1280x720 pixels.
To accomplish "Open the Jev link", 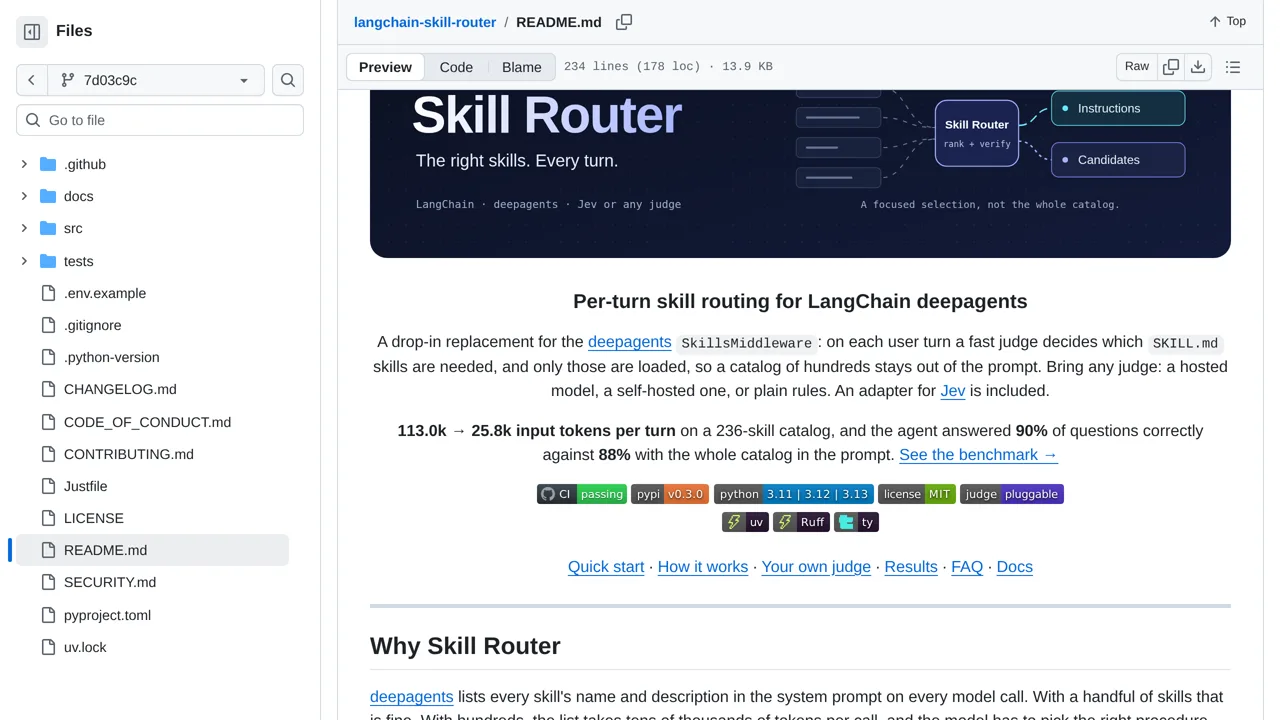I will pyautogui.click(x=953, y=391).
